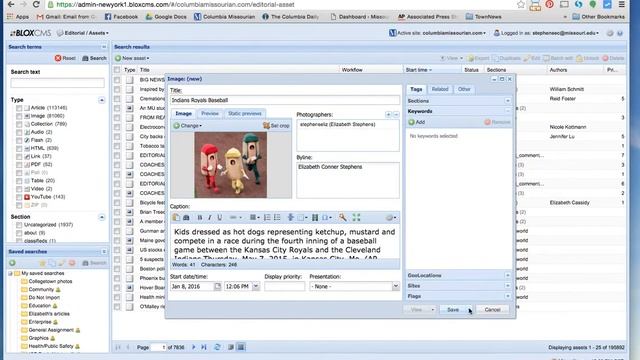
Task: Insert bulleted list in caption
Action: [277, 218]
